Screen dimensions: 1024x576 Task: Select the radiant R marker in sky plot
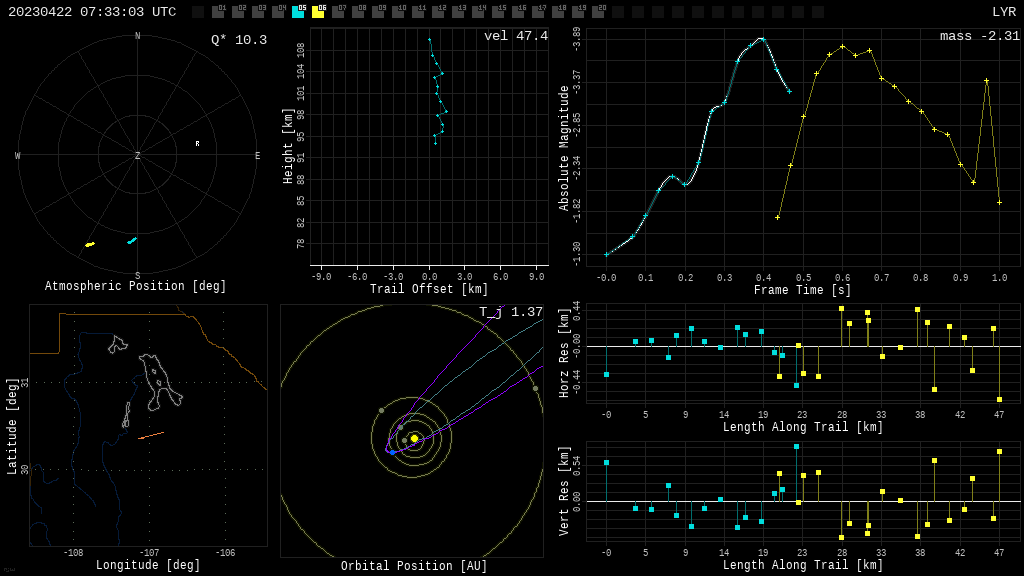point(197,144)
